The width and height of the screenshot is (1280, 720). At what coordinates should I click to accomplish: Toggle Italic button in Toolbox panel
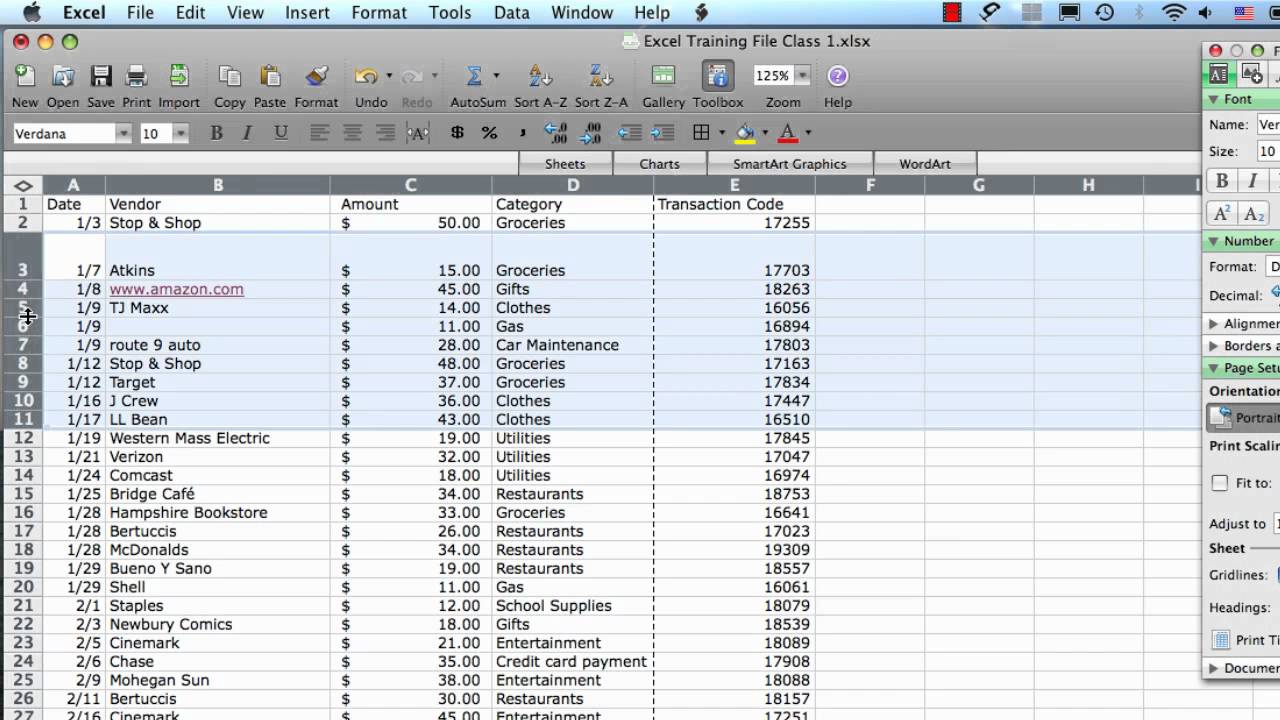point(1252,181)
